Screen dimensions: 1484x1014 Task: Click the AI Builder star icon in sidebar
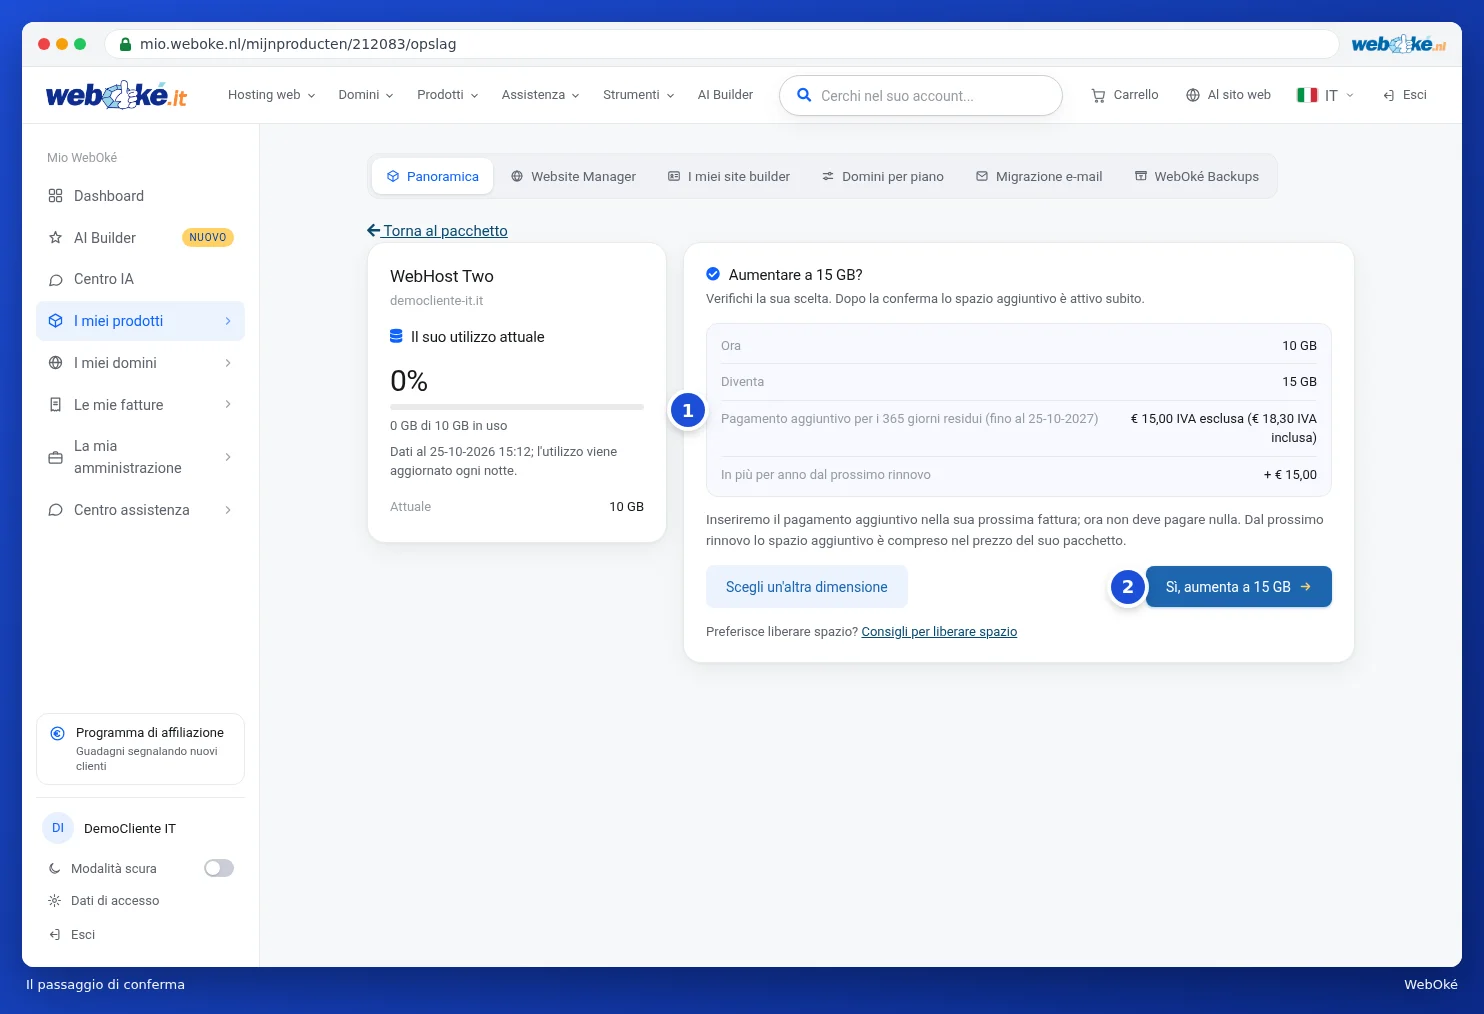tap(56, 238)
